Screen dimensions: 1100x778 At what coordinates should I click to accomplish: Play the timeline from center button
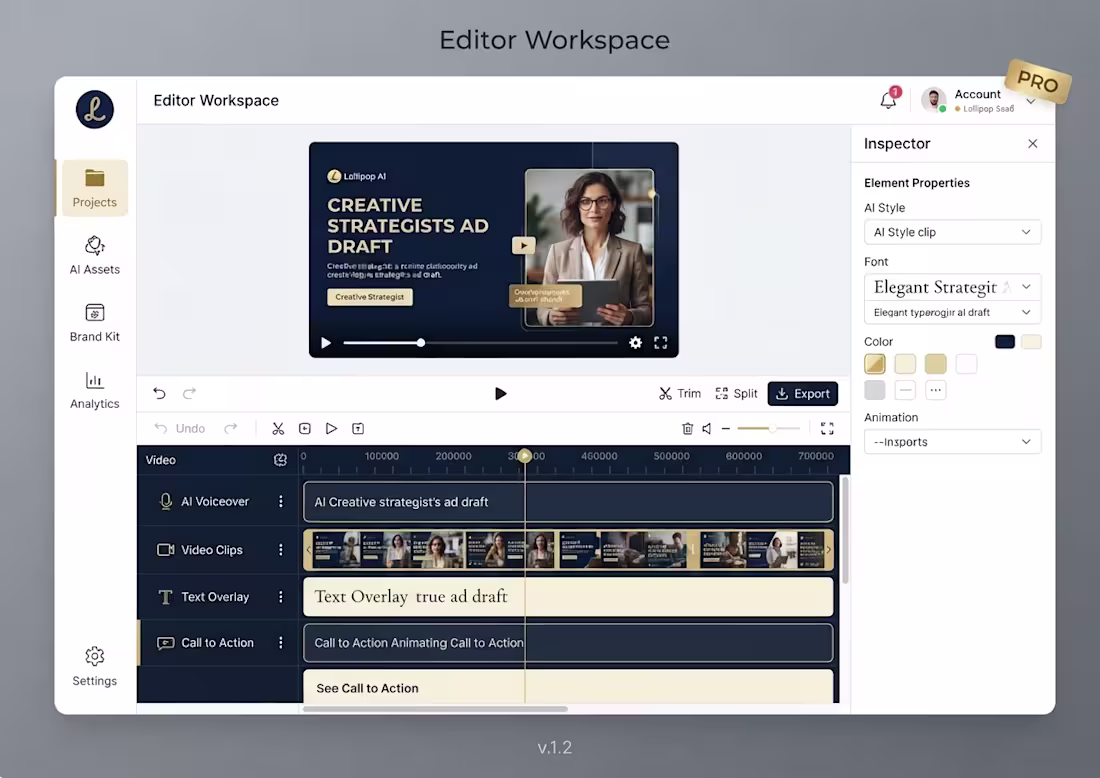pos(500,394)
